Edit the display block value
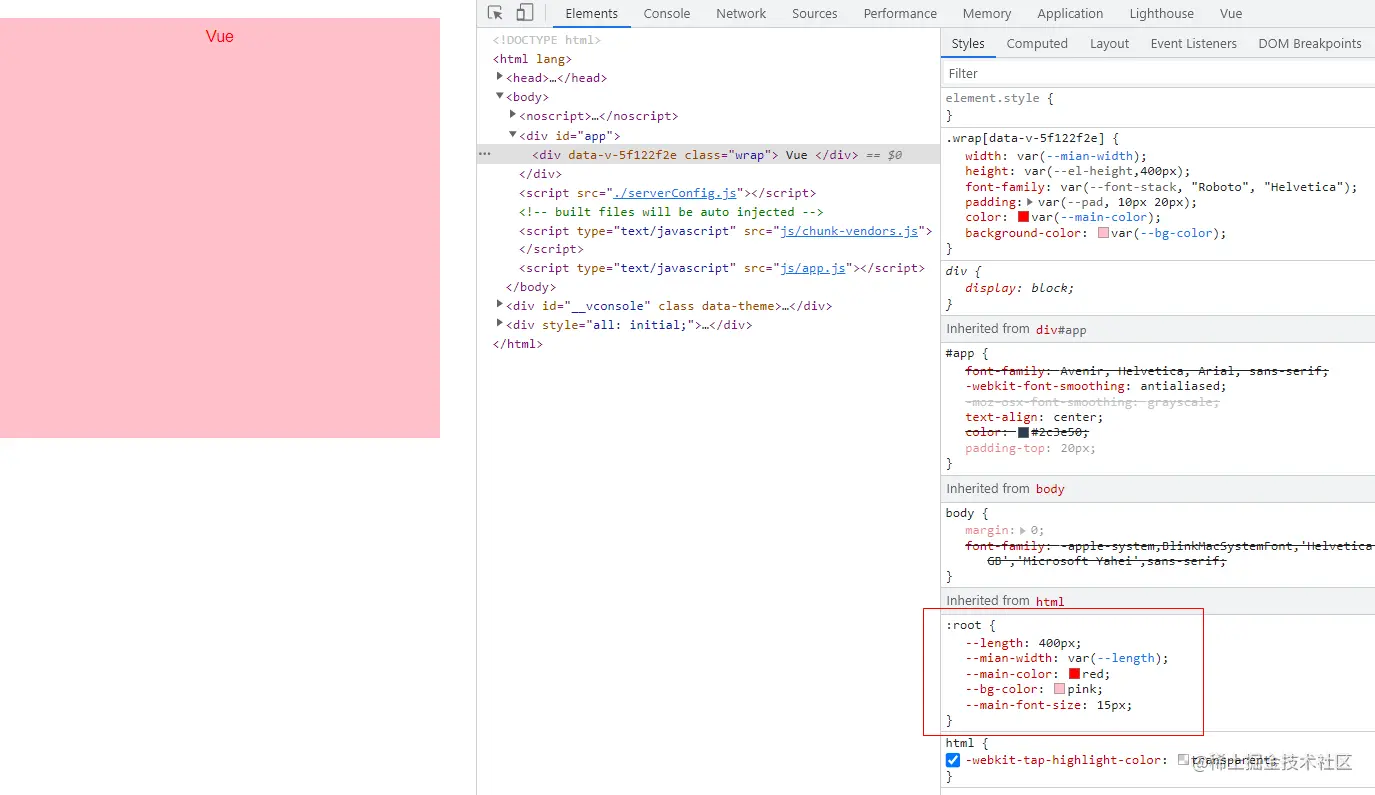This screenshot has height=795, width=1375. click(x=1049, y=288)
